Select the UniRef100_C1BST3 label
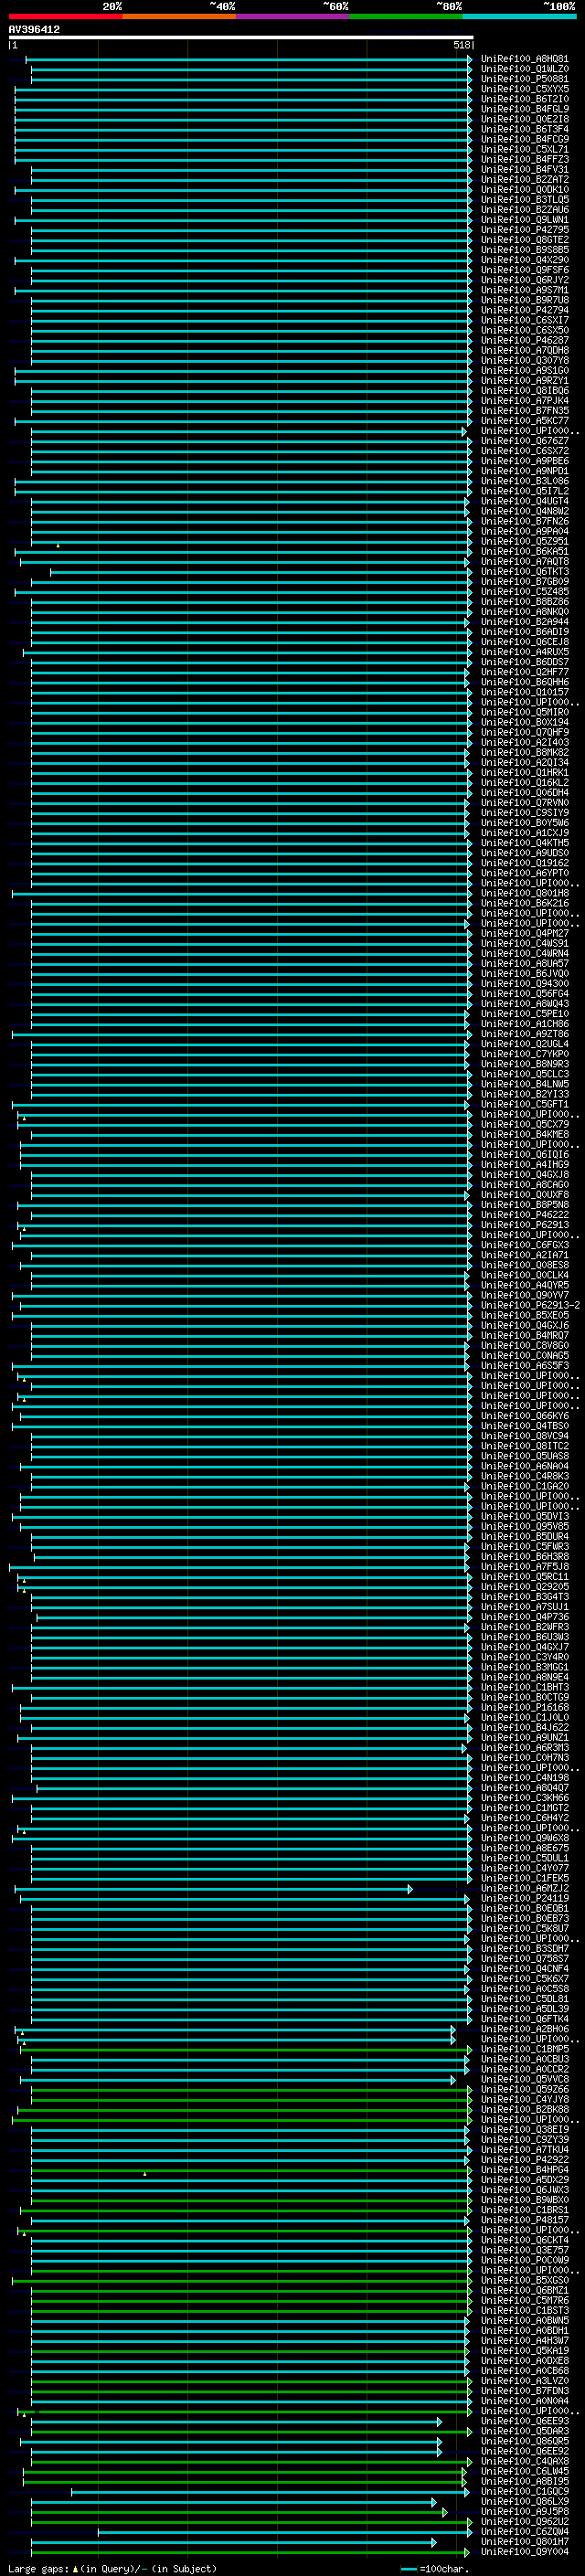The height and width of the screenshot is (2576, 585). tap(525, 2310)
